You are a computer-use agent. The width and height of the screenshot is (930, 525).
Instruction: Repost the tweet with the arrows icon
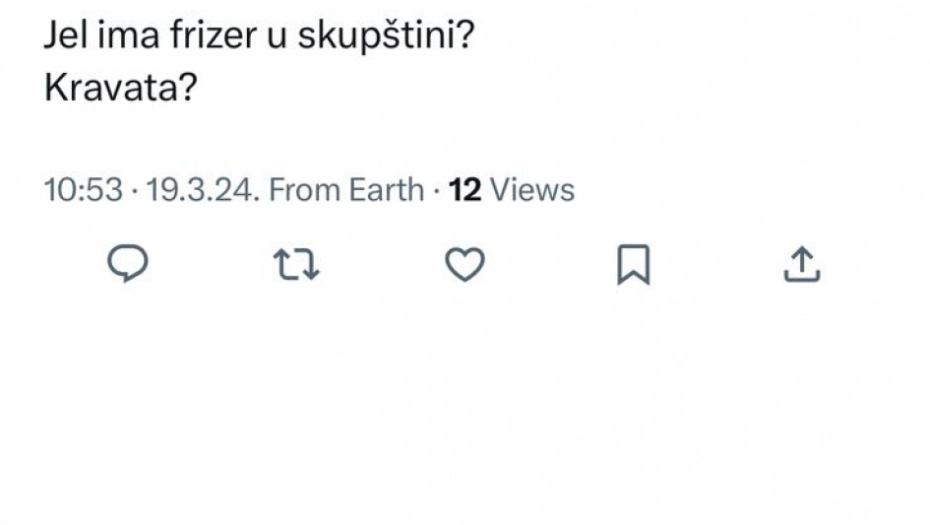pyautogui.click(x=296, y=264)
